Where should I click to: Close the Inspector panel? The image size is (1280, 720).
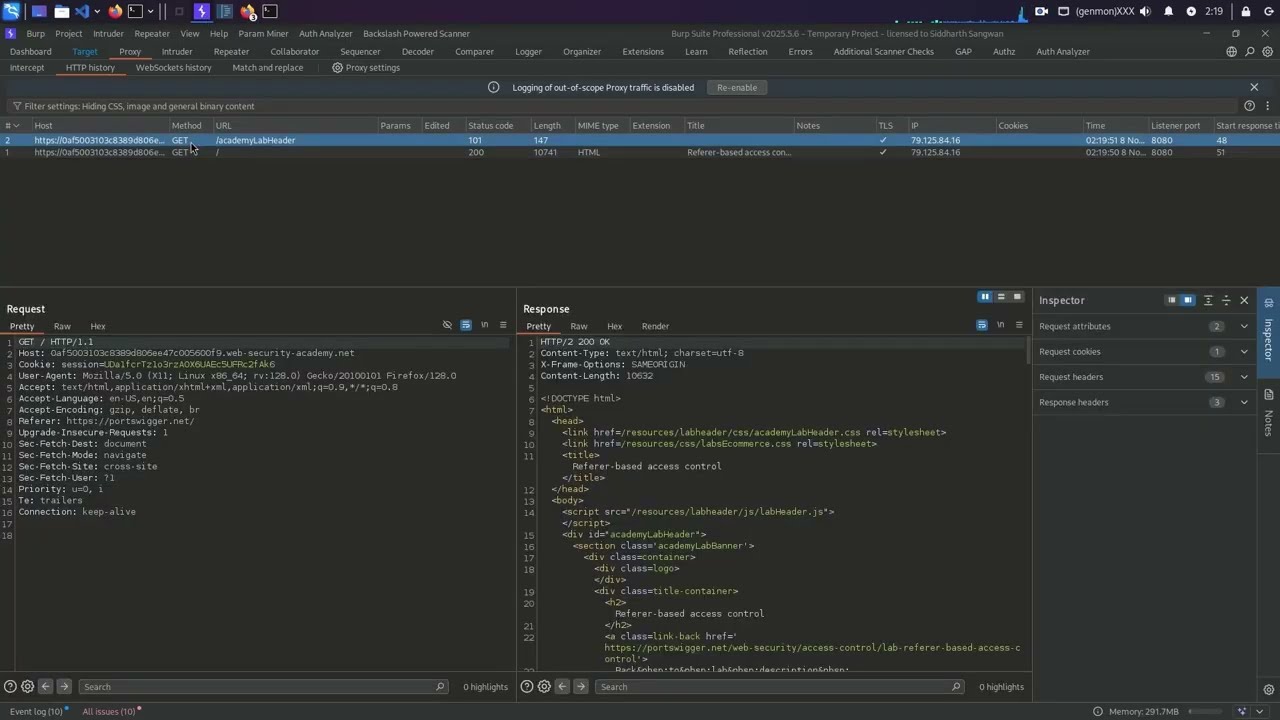click(x=1244, y=300)
